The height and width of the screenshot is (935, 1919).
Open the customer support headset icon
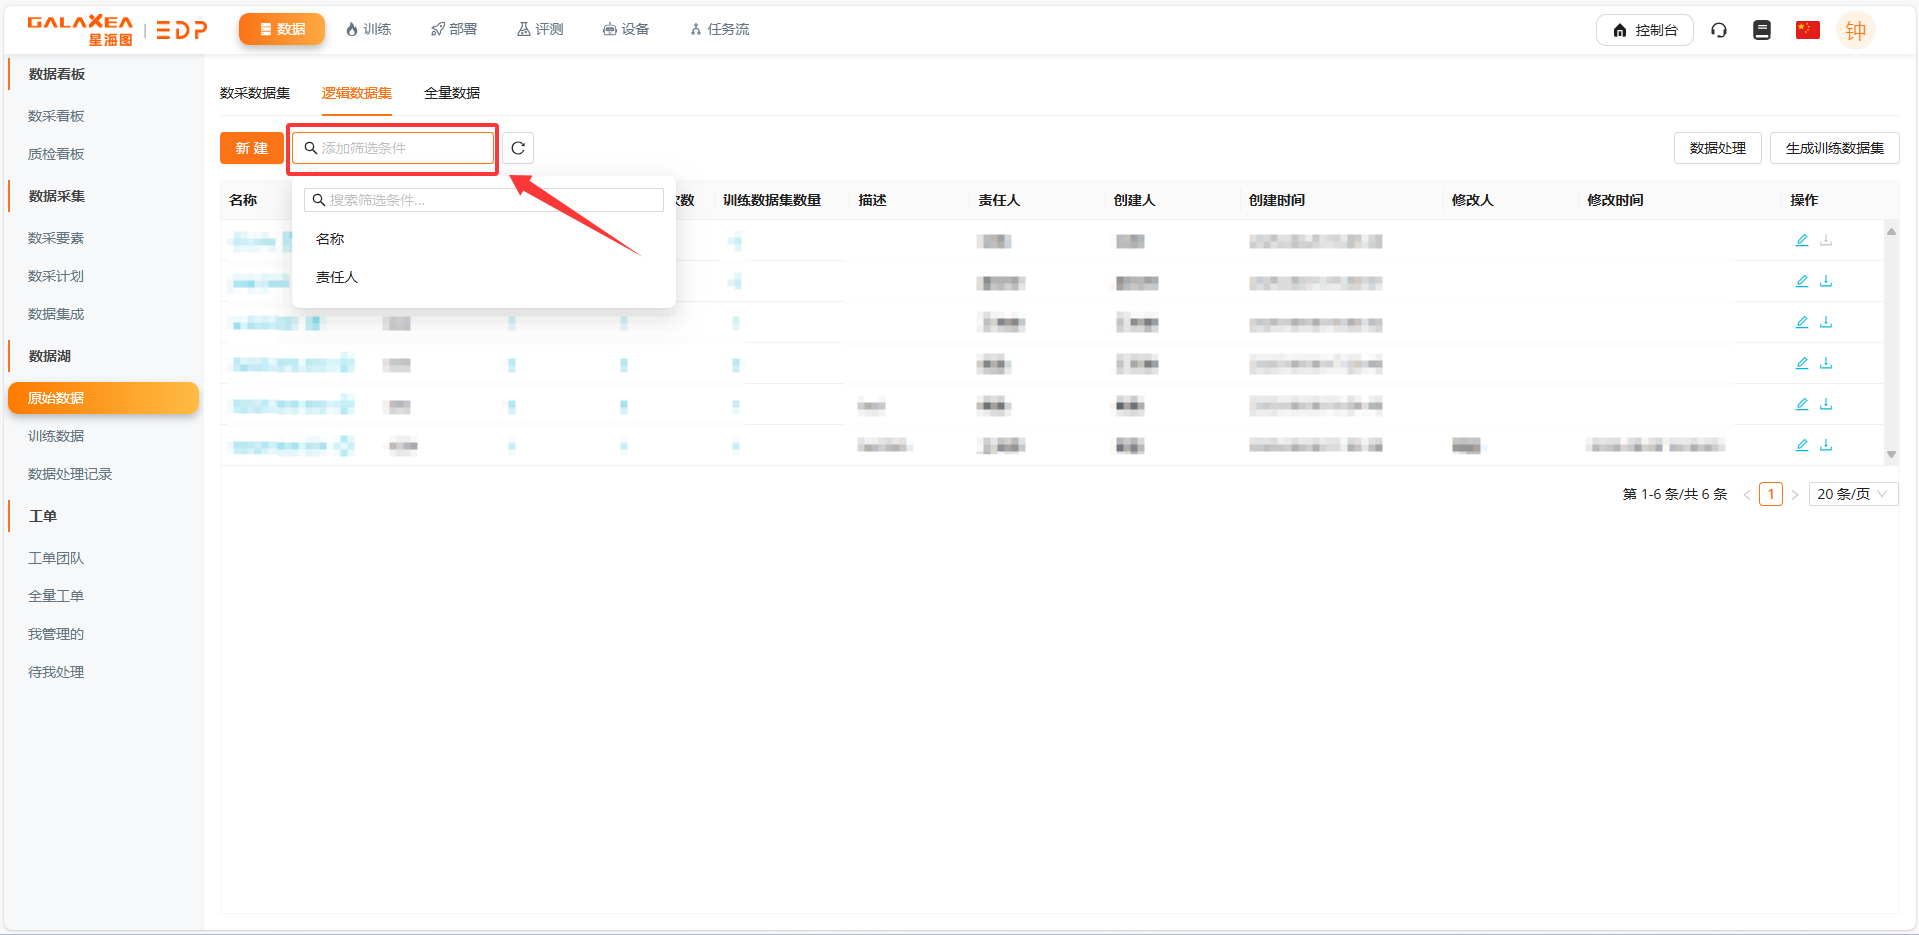1718,30
